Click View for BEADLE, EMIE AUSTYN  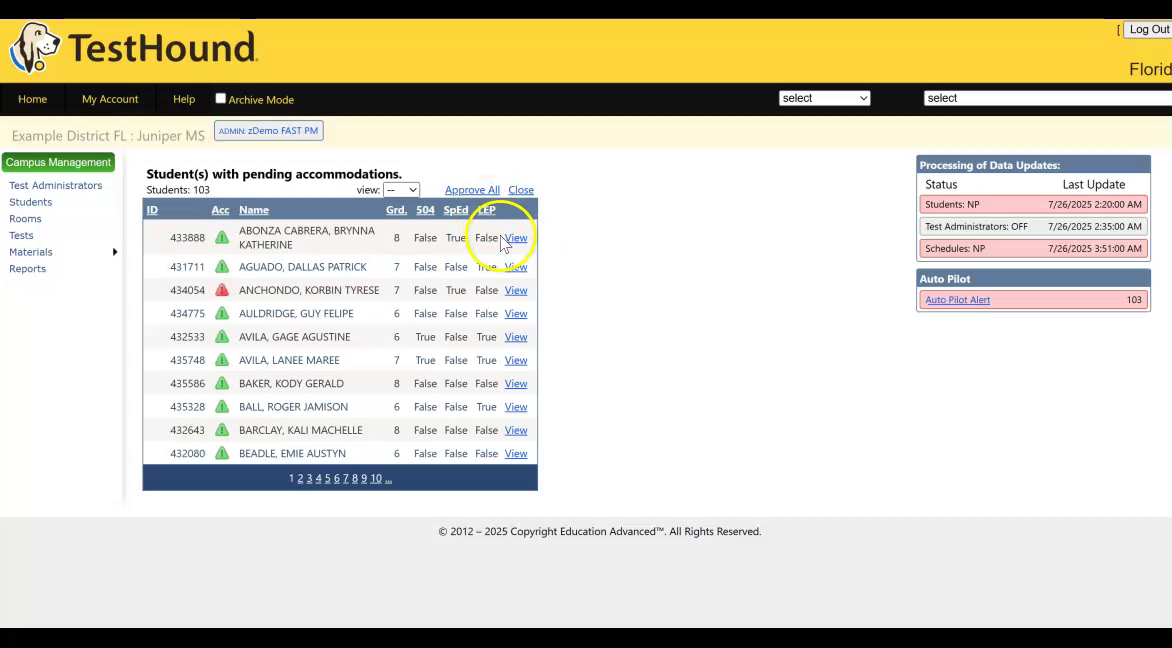tap(516, 454)
